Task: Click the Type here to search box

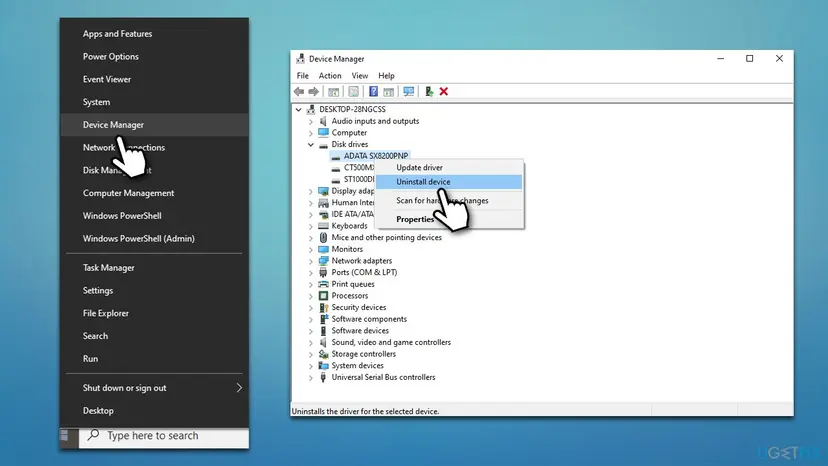Action: (x=164, y=437)
